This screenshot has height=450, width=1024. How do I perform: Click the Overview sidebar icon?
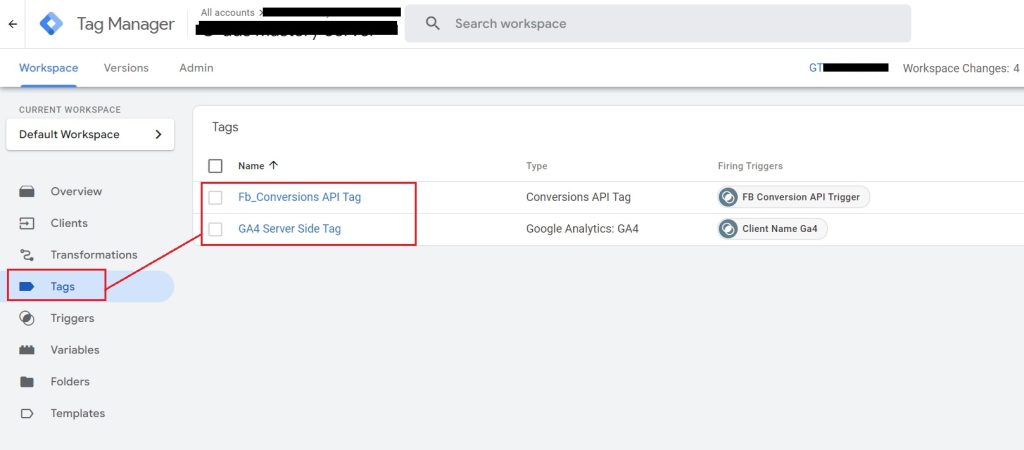[27, 191]
